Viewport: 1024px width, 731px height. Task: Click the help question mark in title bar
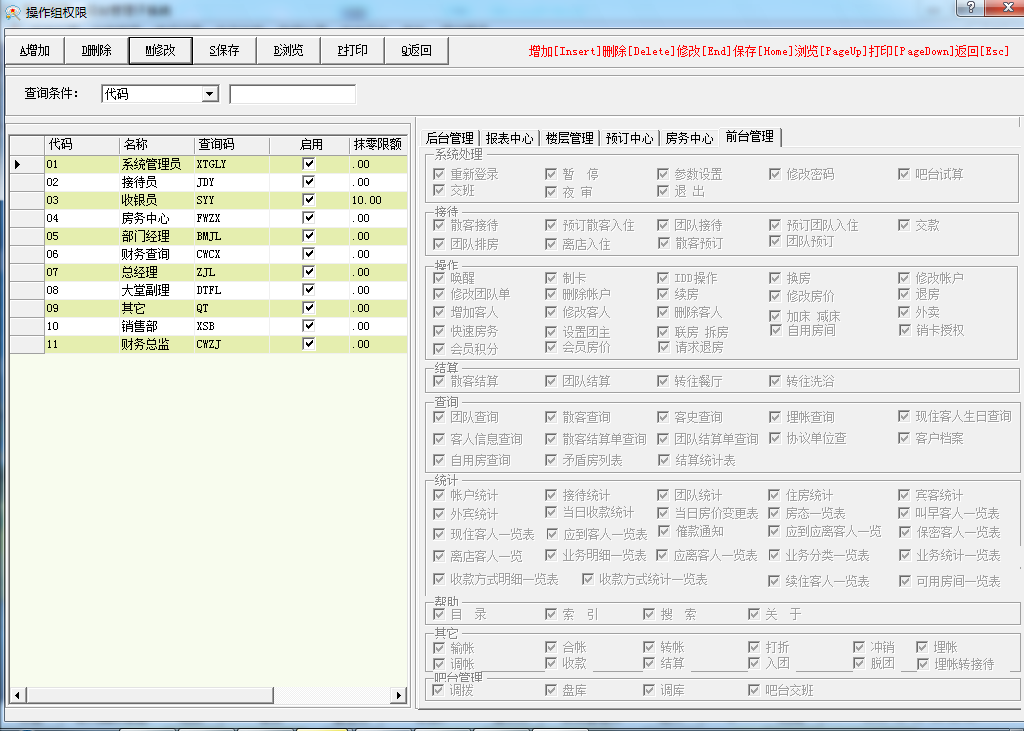(968, 8)
